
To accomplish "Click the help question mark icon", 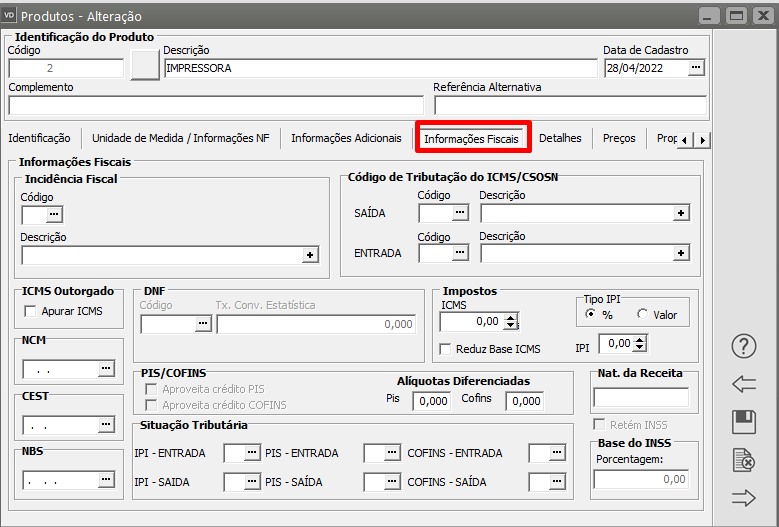I will [744, 346].
